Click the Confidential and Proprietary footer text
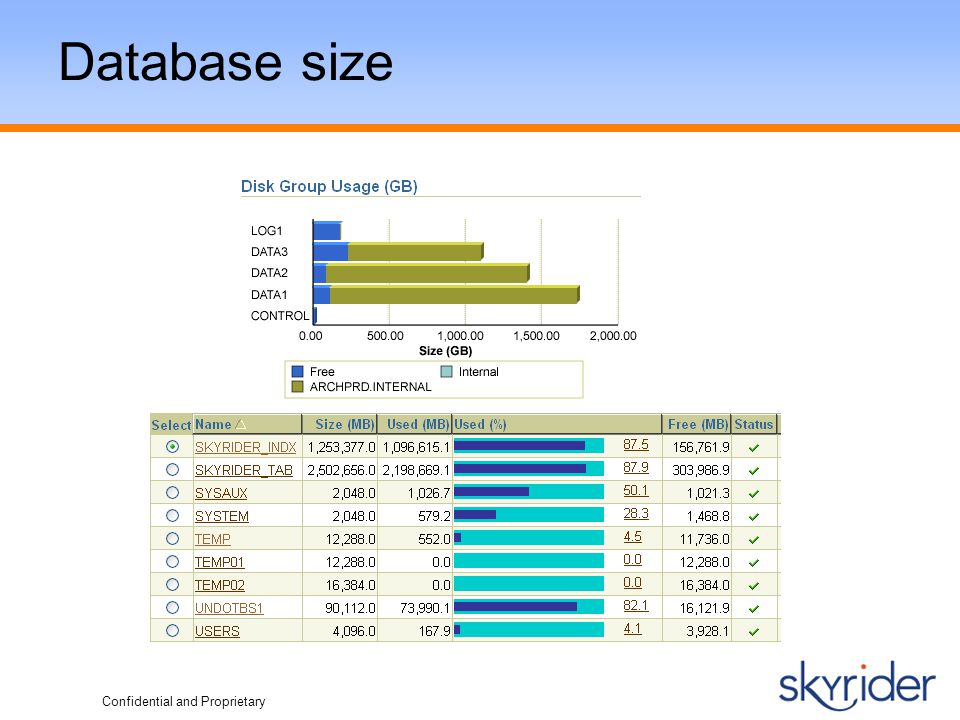 [x=184, y=702]
